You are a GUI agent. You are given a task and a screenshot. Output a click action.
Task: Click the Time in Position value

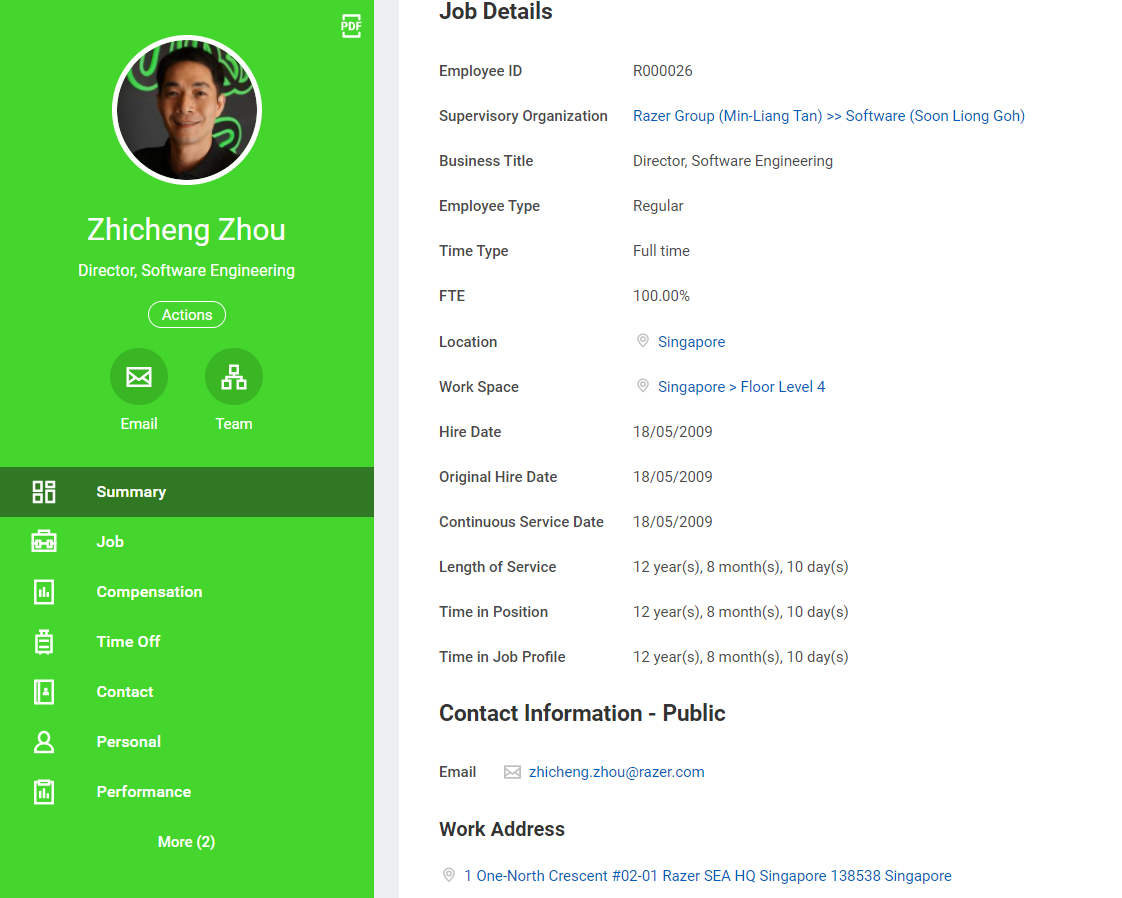coord(741,613)
